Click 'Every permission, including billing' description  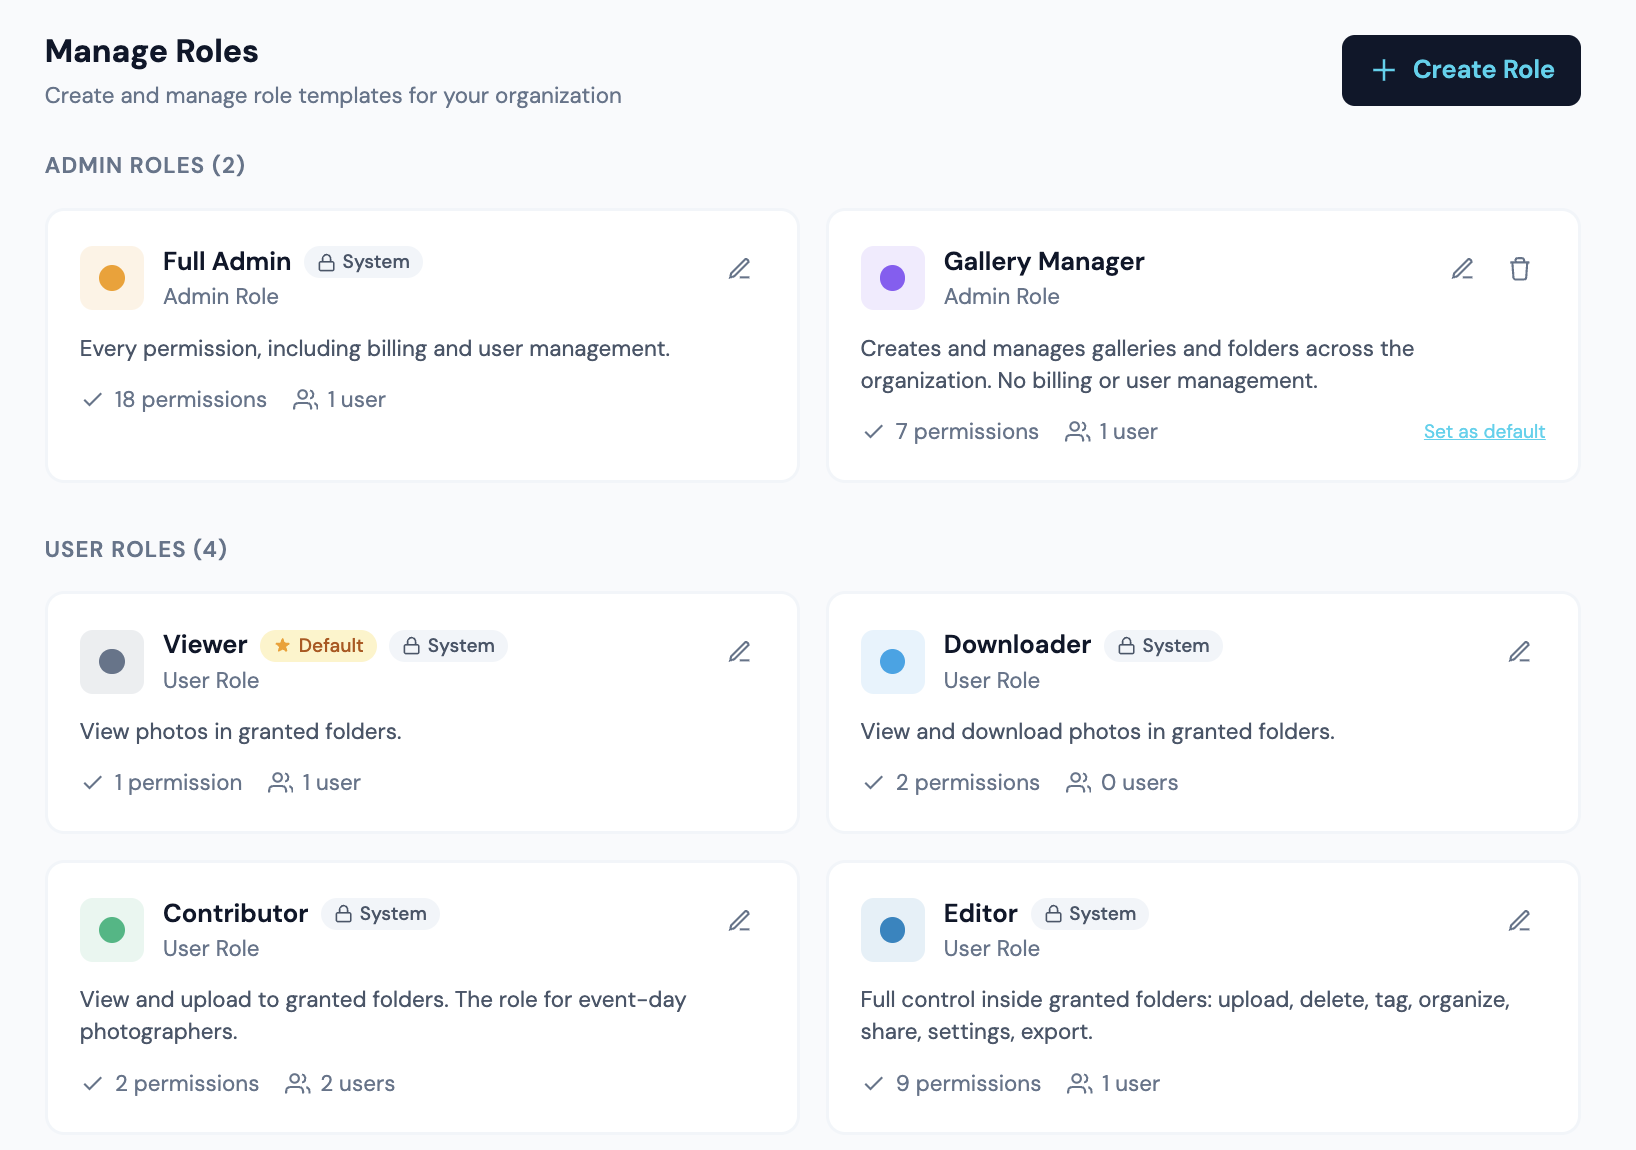375,349
